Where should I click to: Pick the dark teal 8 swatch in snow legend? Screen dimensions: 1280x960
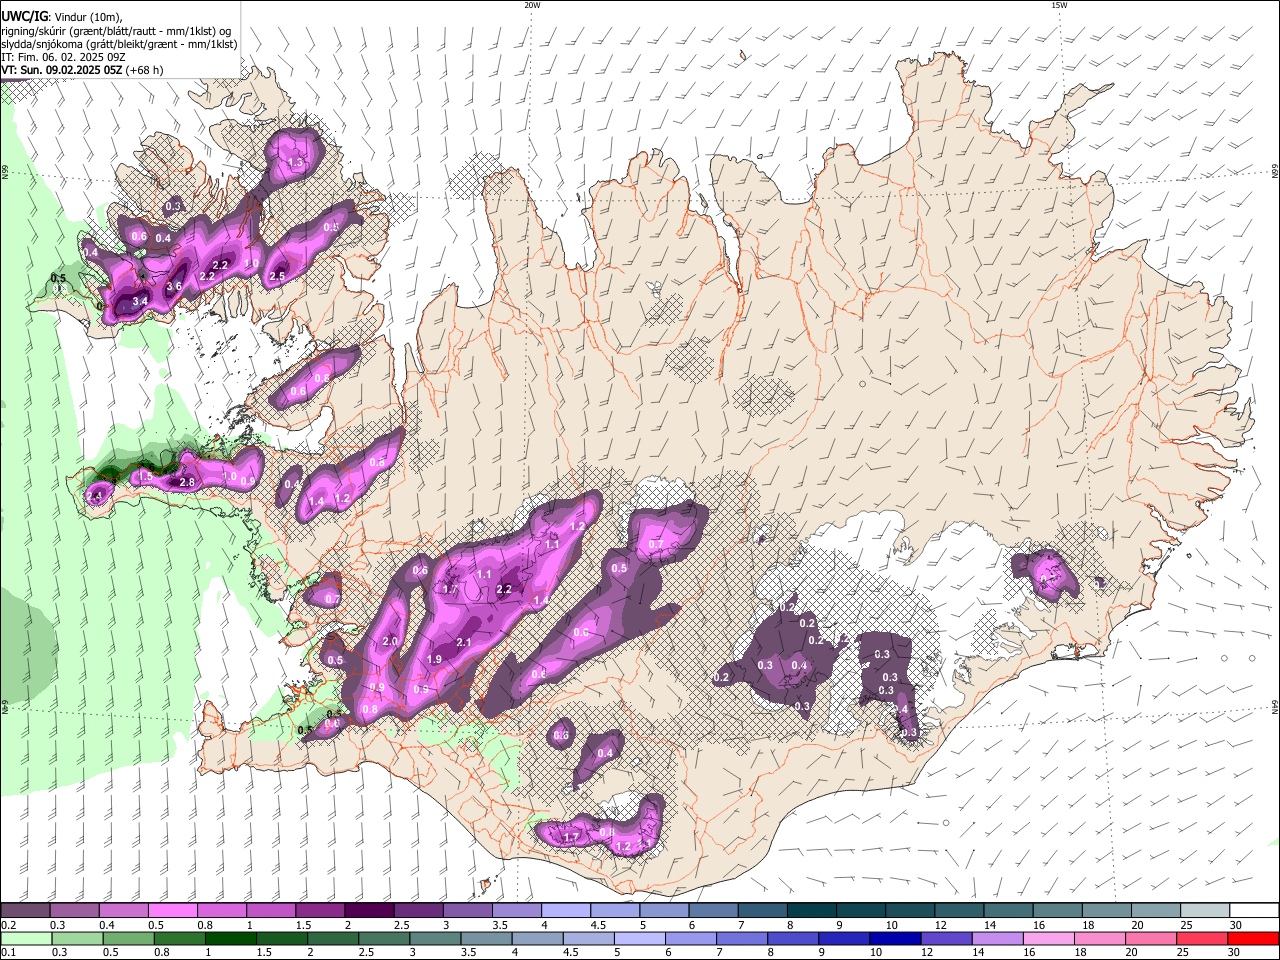coord(811,911)
